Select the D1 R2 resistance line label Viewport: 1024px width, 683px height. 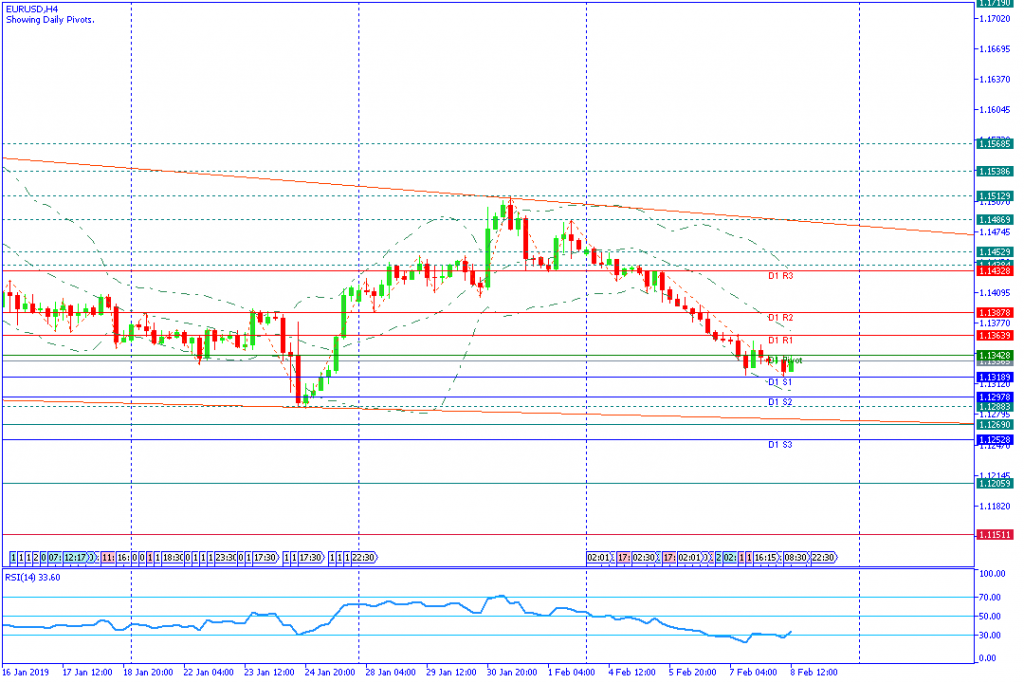click(x=780, y=317)
